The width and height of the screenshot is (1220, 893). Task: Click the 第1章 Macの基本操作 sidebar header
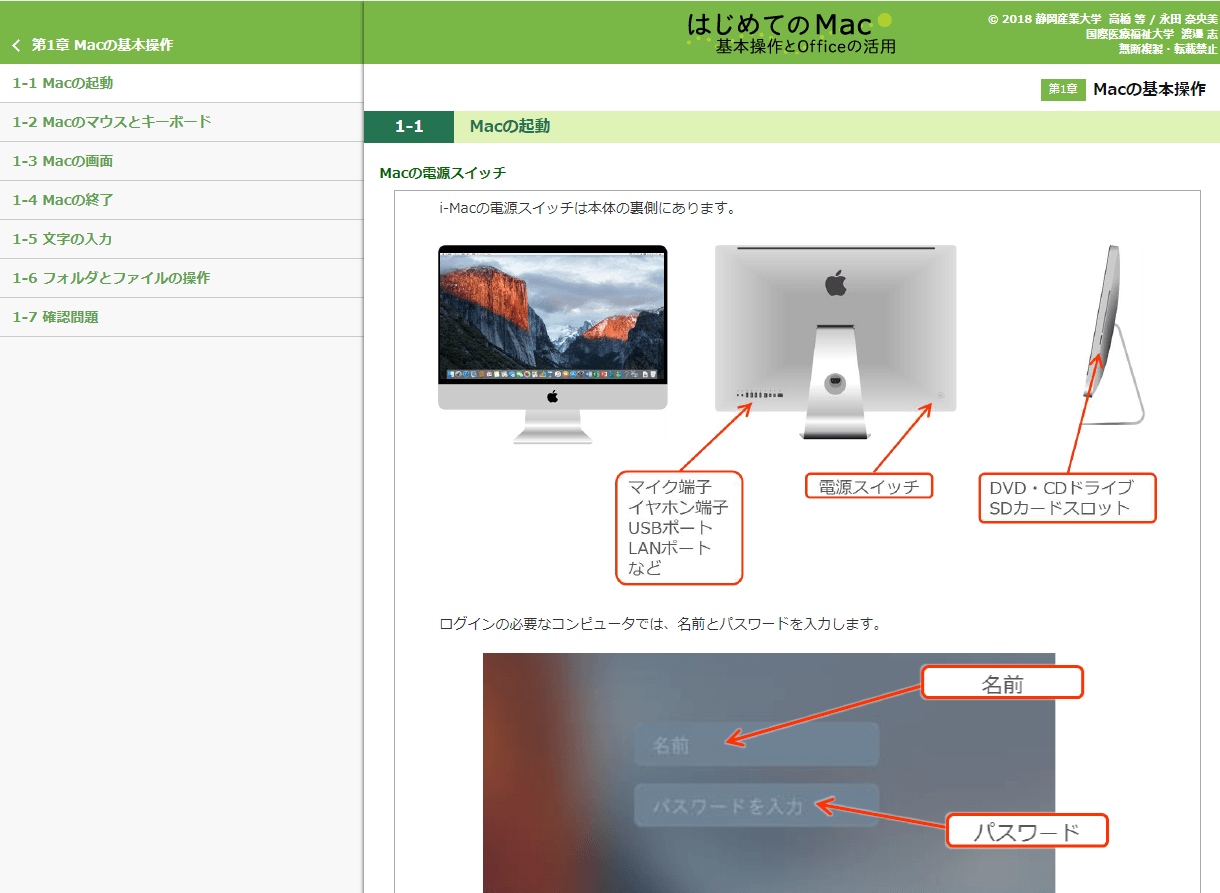102,45
